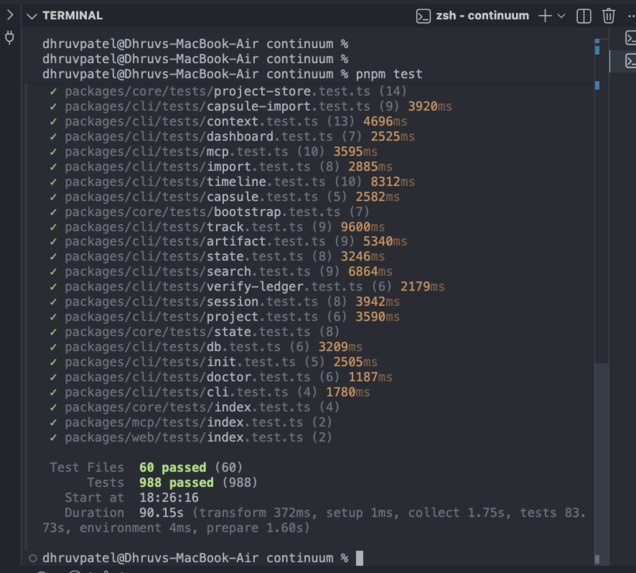Click the core/tests/state.test.ts line
This screenshot has height=573, width=636.
pos(194,332)
